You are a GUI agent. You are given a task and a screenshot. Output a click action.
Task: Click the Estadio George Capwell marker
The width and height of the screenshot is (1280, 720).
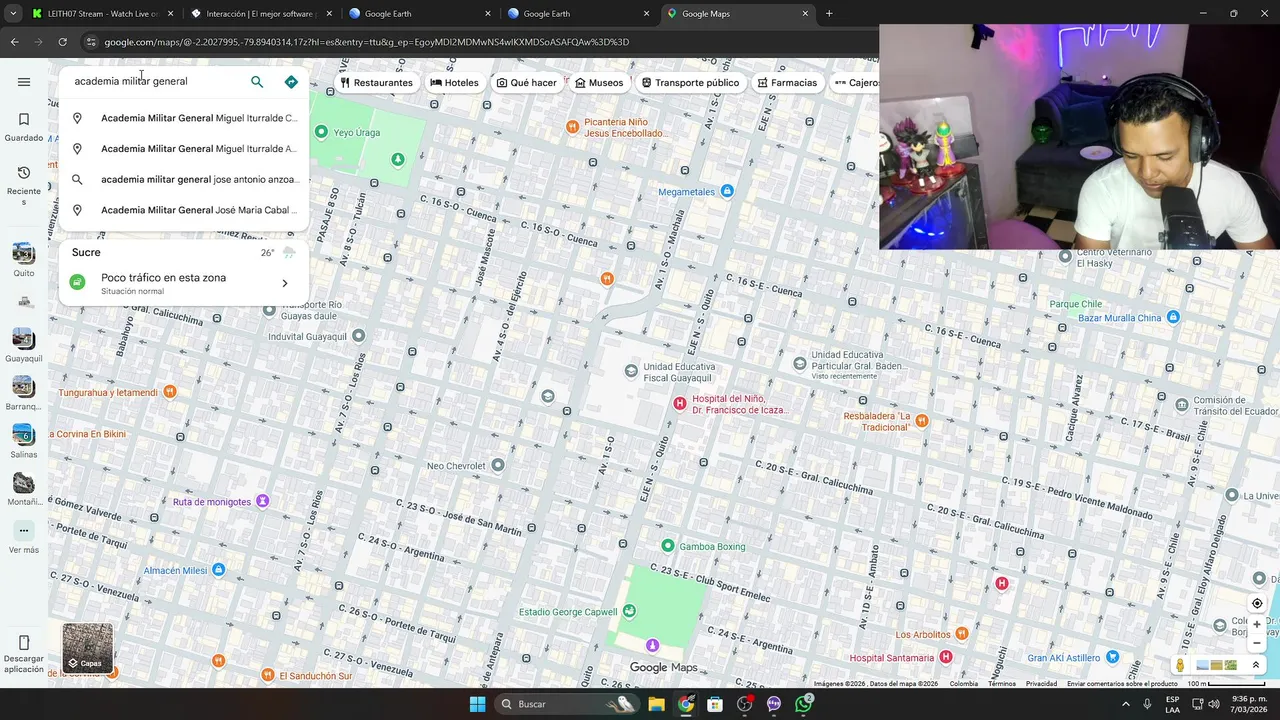629,611
